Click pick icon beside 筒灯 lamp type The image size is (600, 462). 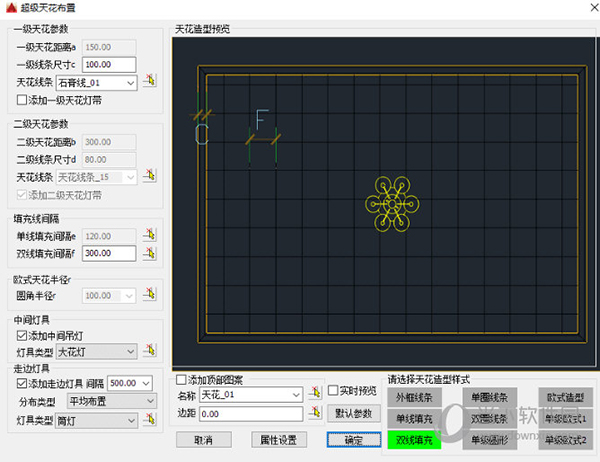pyautogui.click(x=150, y=420)
